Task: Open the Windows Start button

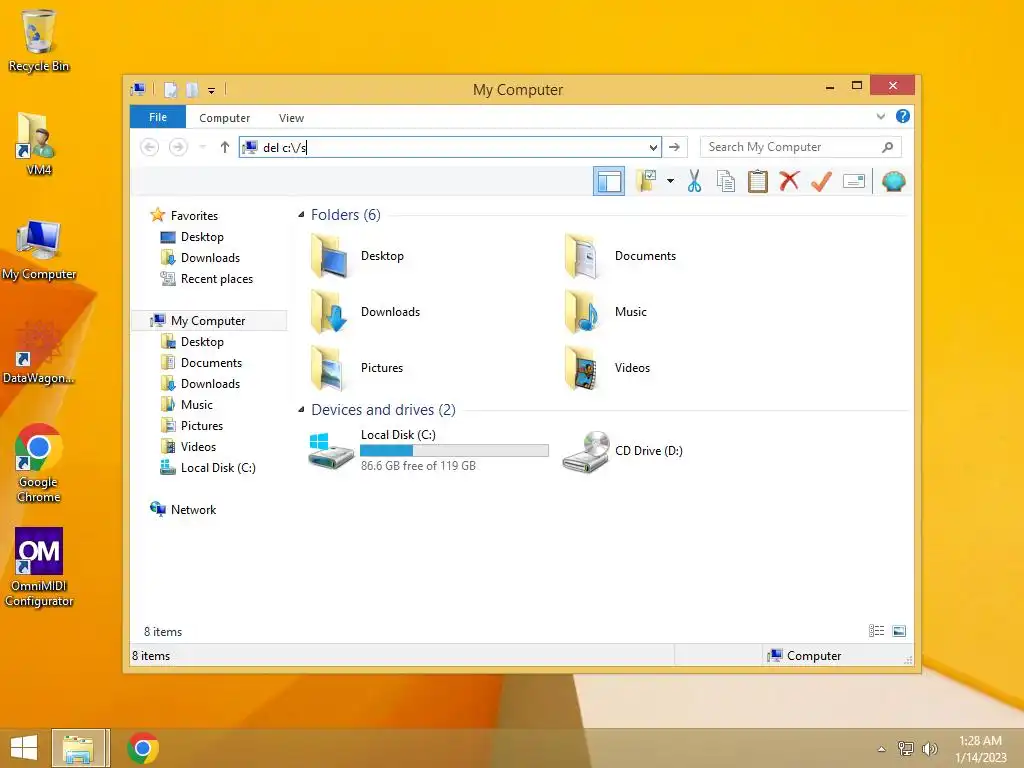Action: (24, 748)
